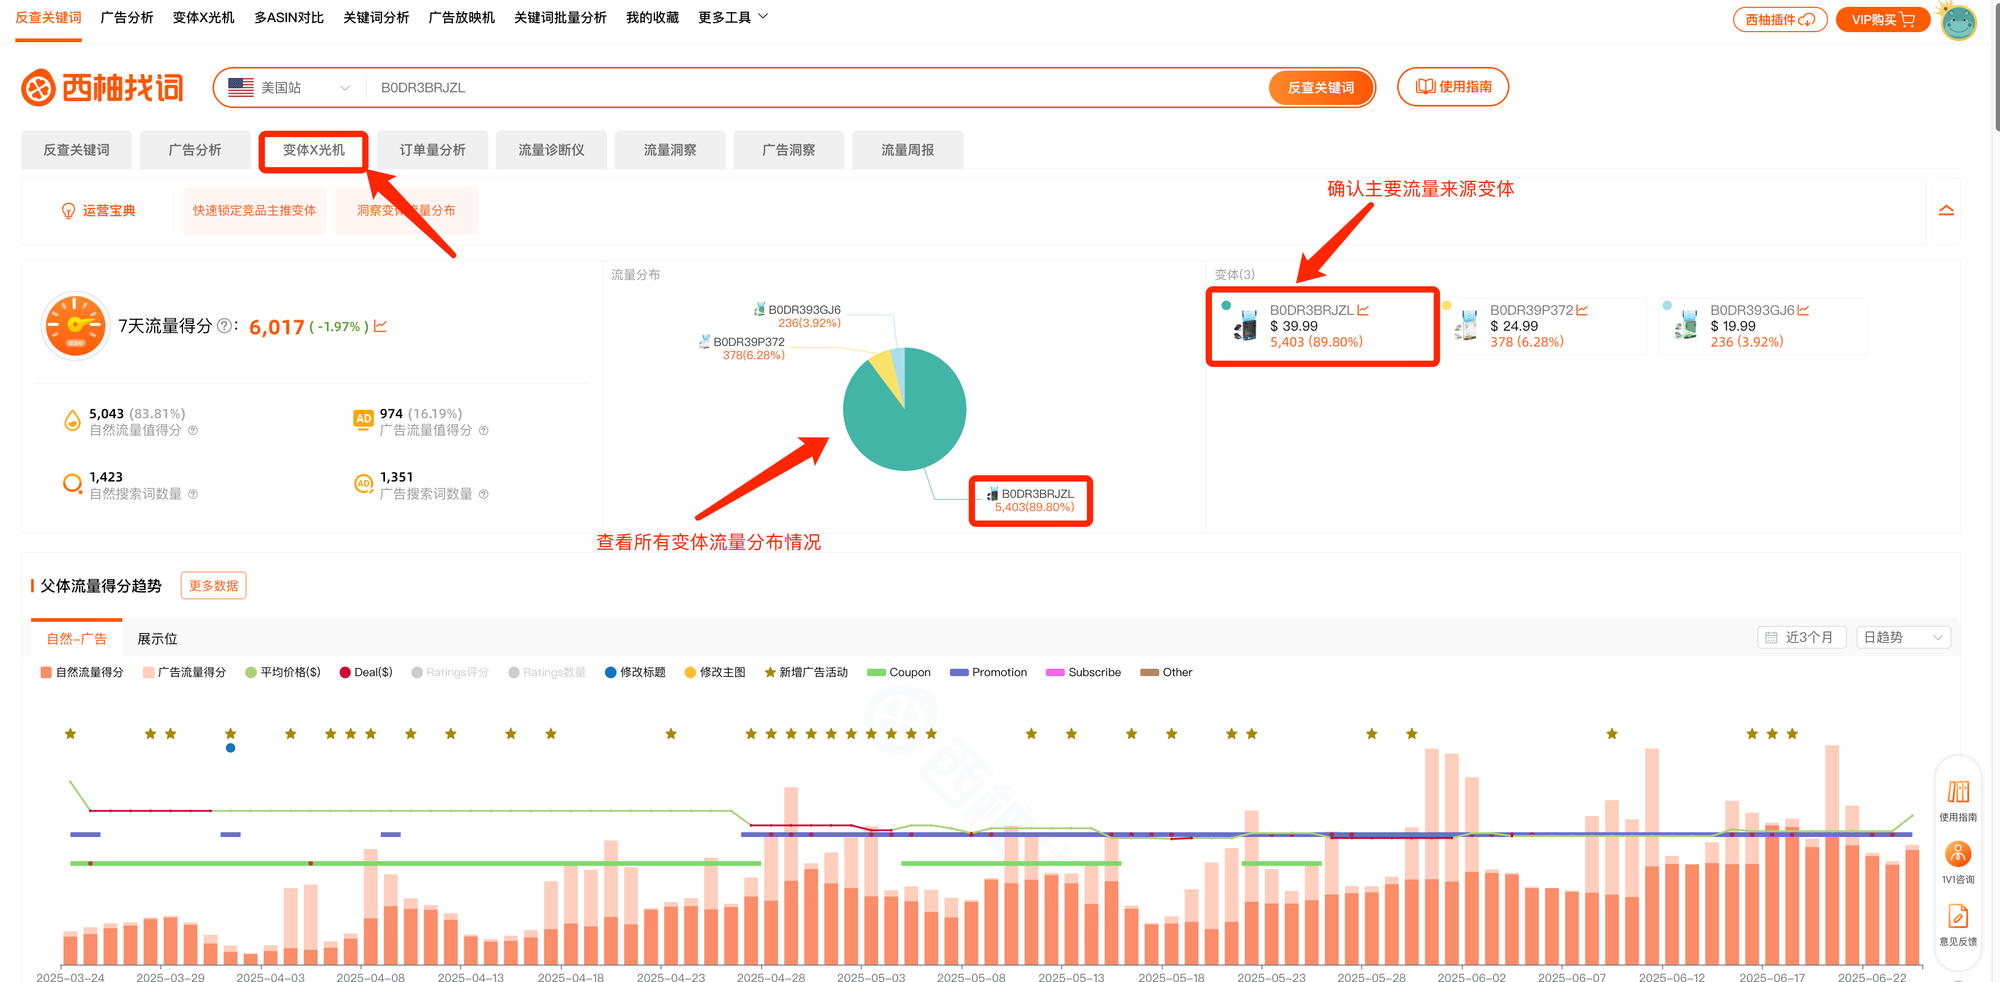Open the 日趋势 granularity dropdown
Viewport: 2000px width, 982px height.
coord(1903,637)
